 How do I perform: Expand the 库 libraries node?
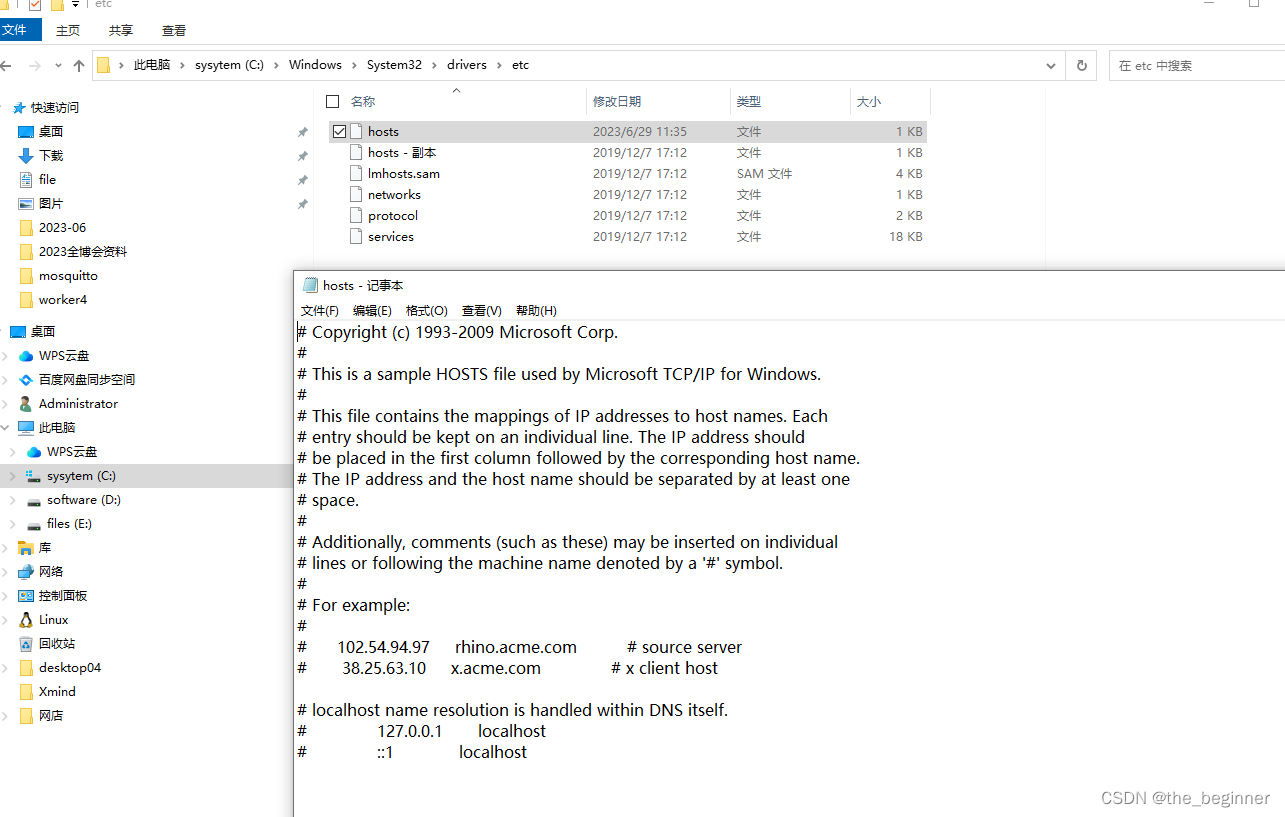point(4,548)
